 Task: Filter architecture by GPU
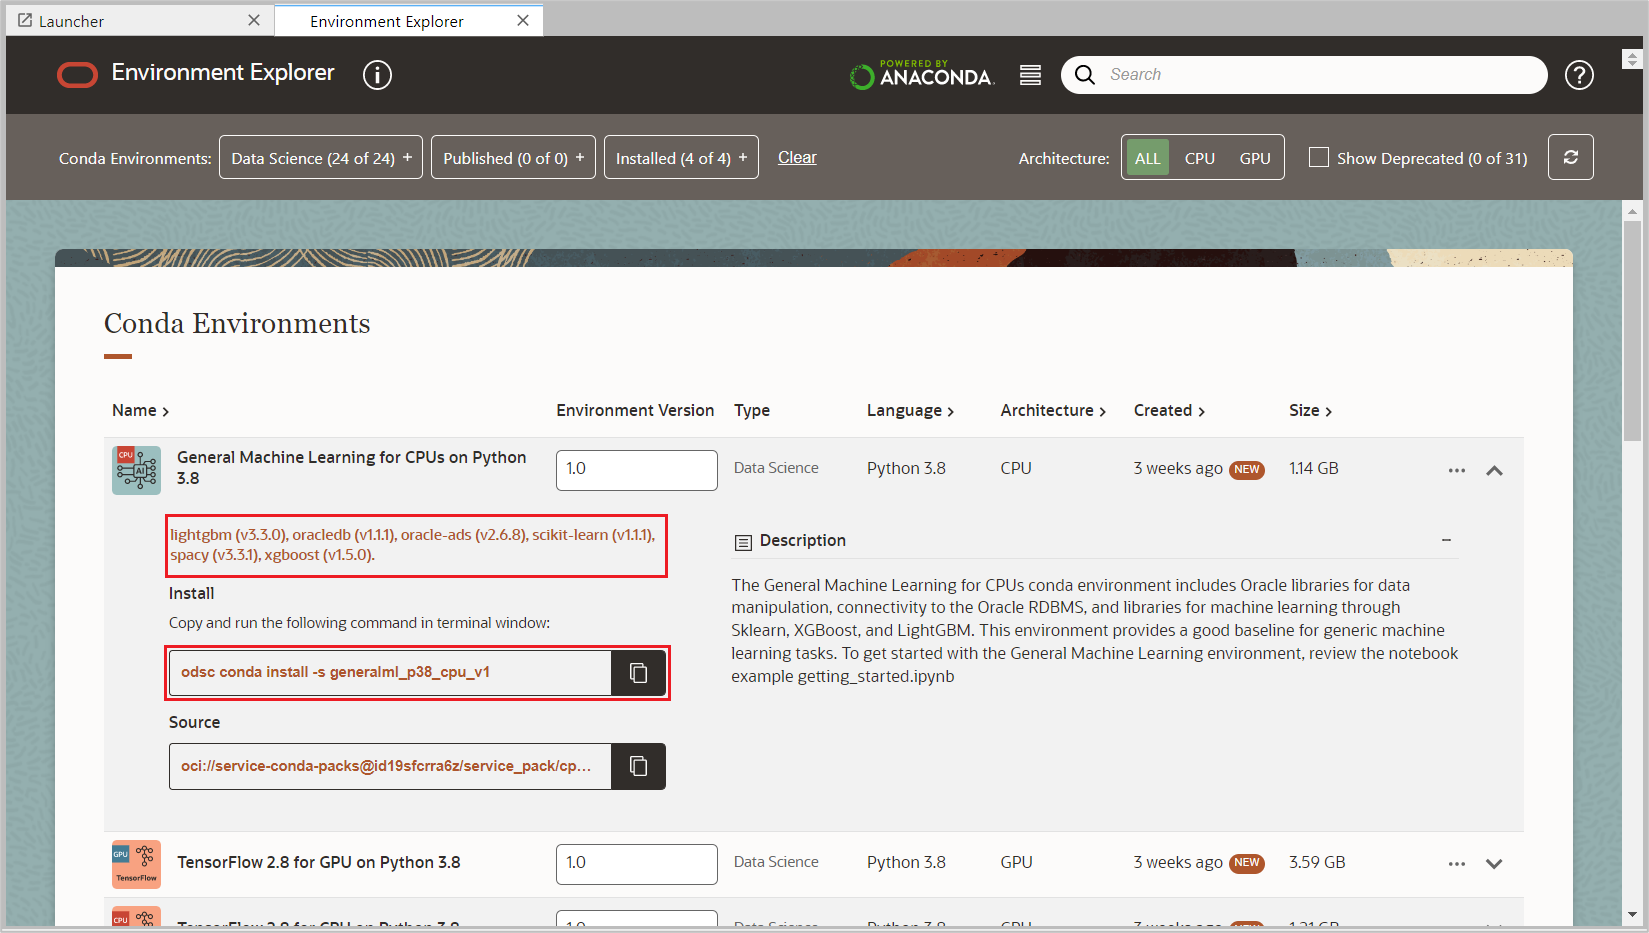tap(1255, 158)
